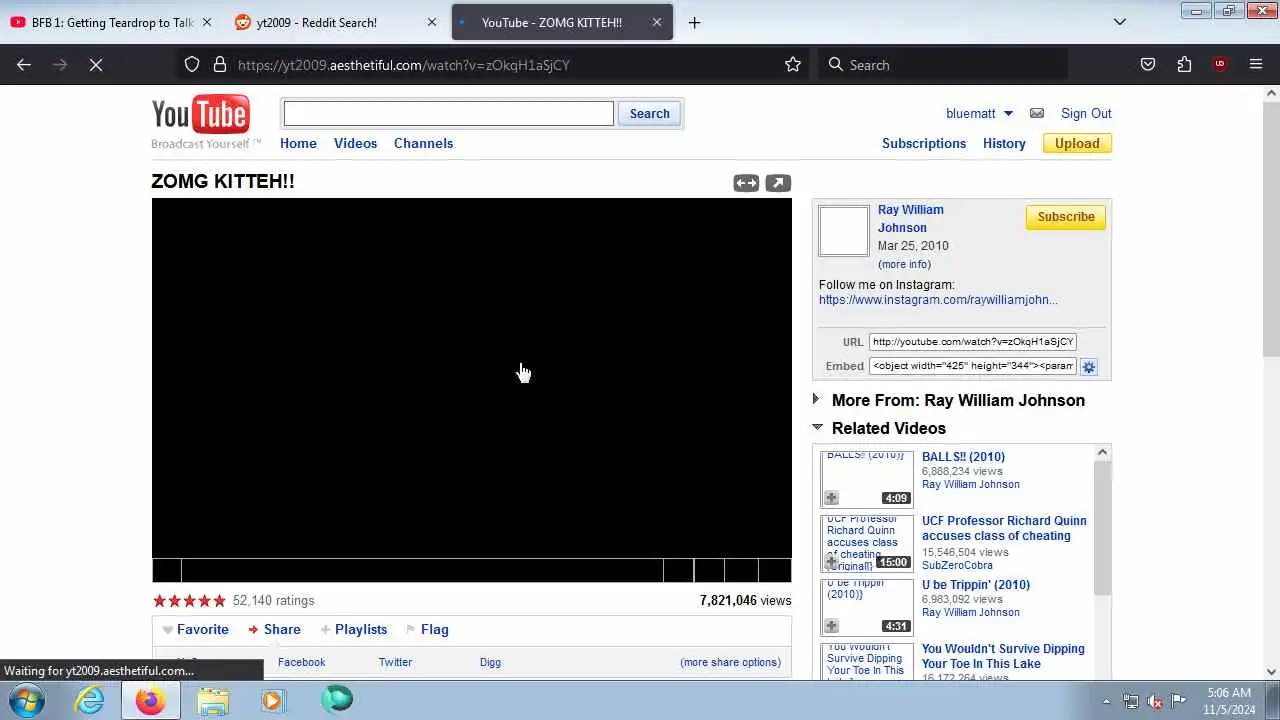Click the black video player area

pyautogui.click(x=471, y=378)
